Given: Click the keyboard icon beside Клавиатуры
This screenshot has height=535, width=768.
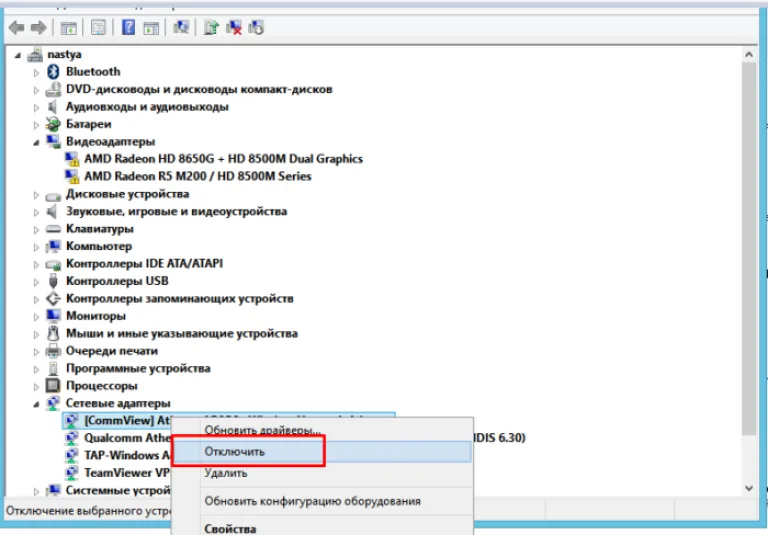Looking at the screenshot, I should click(53, 229).
